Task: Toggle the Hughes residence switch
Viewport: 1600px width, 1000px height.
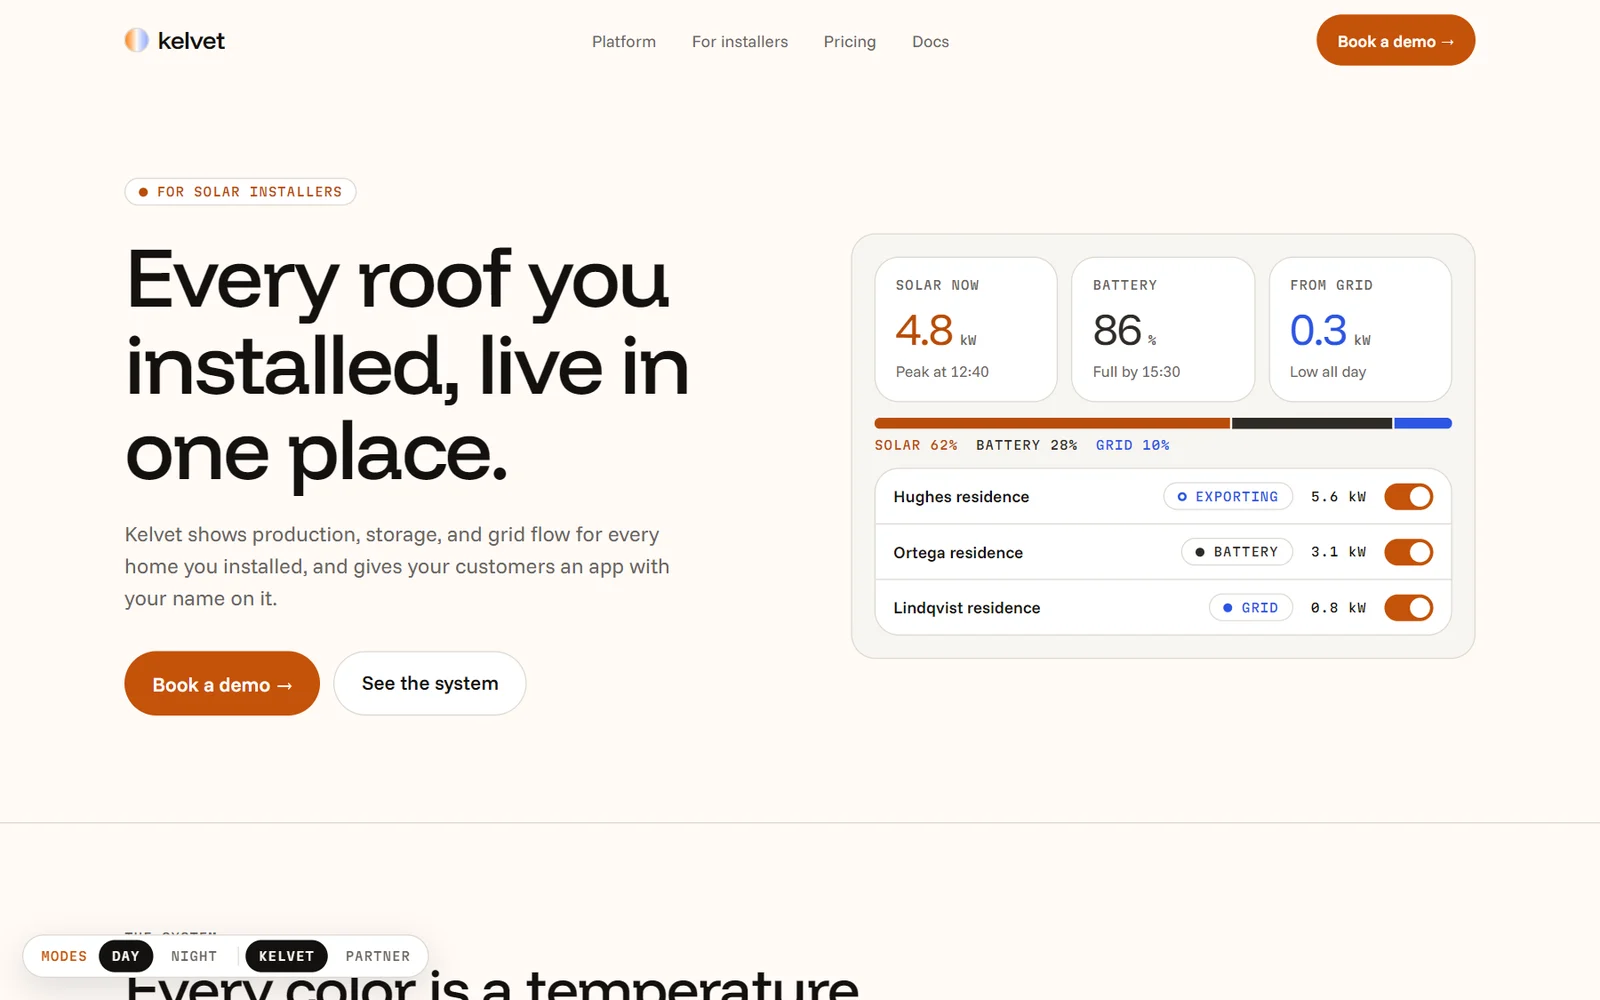Action: pyautogui.click(x=1408, y=497)
